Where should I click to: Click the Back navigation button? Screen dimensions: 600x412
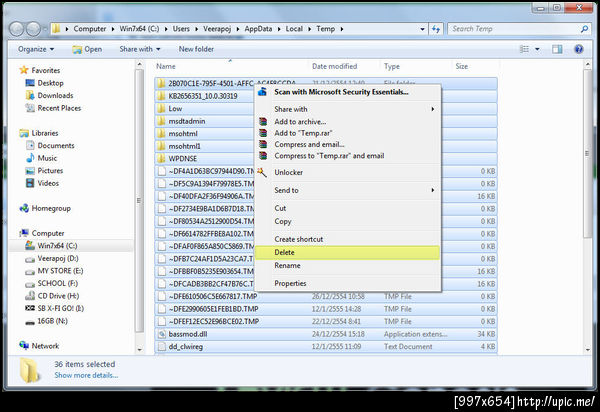pos(16,29)
